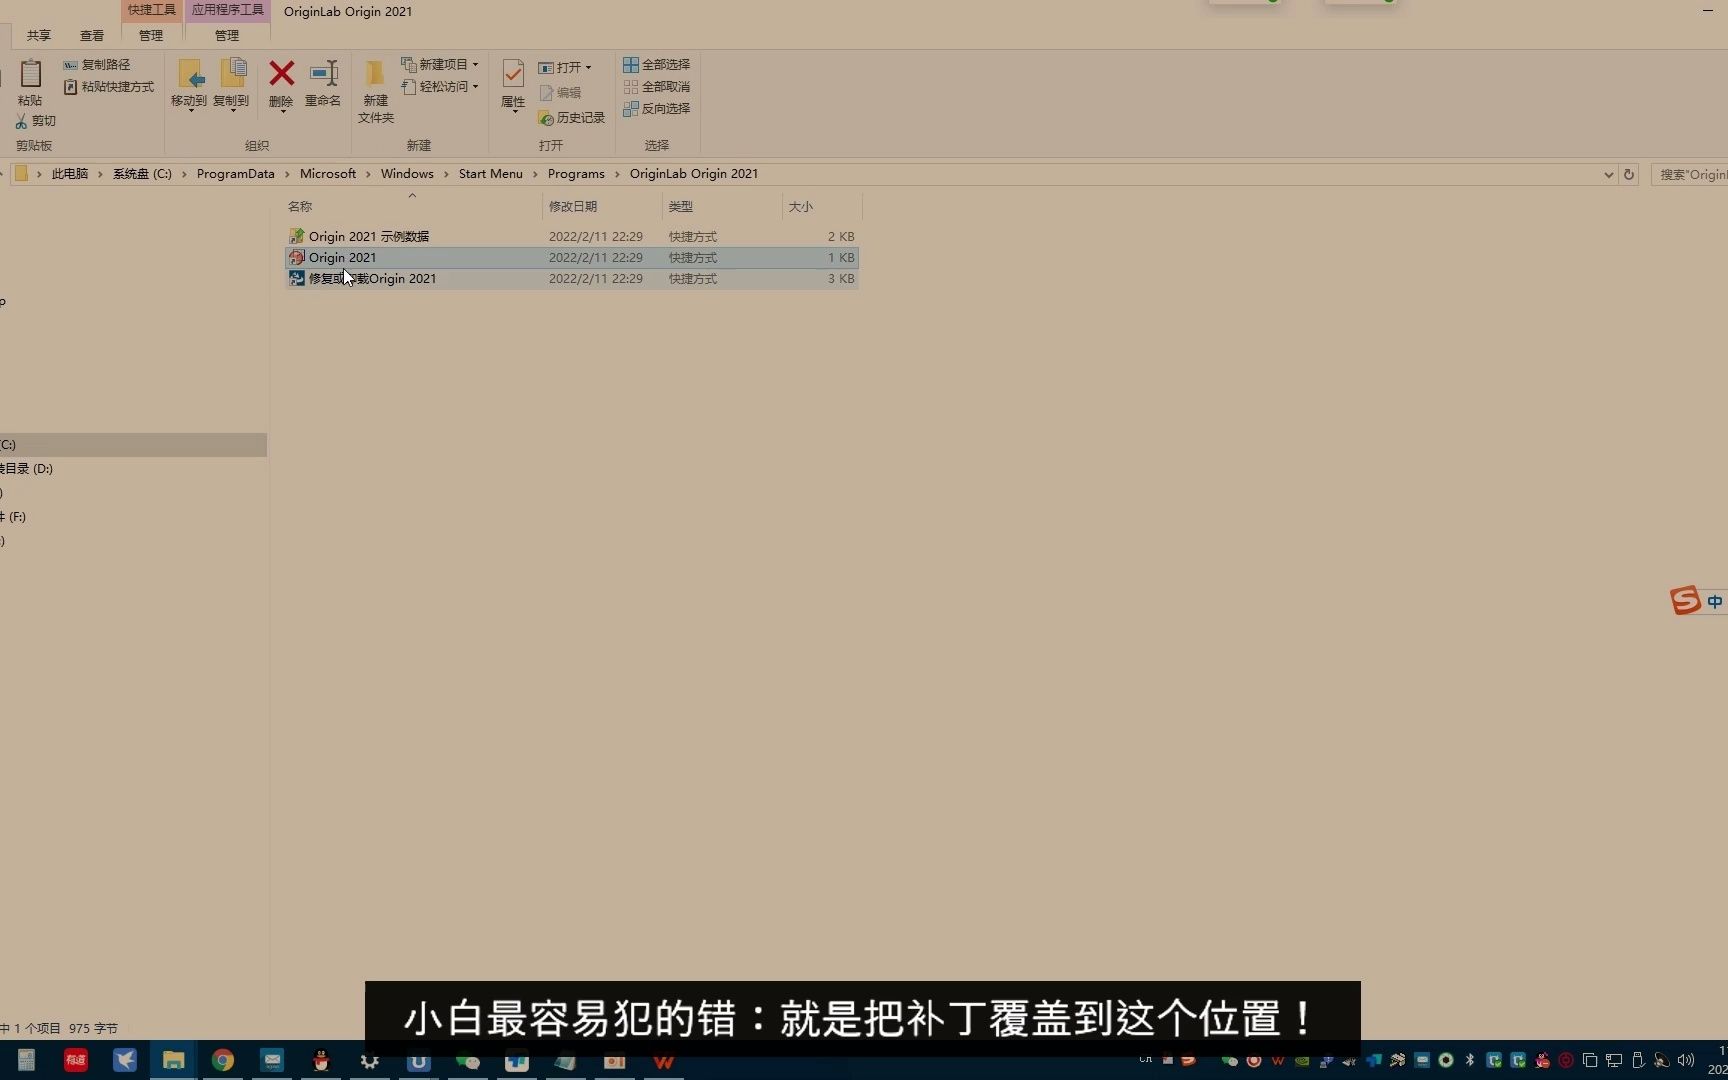Image resolution: width=1728 pixels, height=1080 pixels.
Task: Click 全部选择 (Select all)
Action: point(656,65)
